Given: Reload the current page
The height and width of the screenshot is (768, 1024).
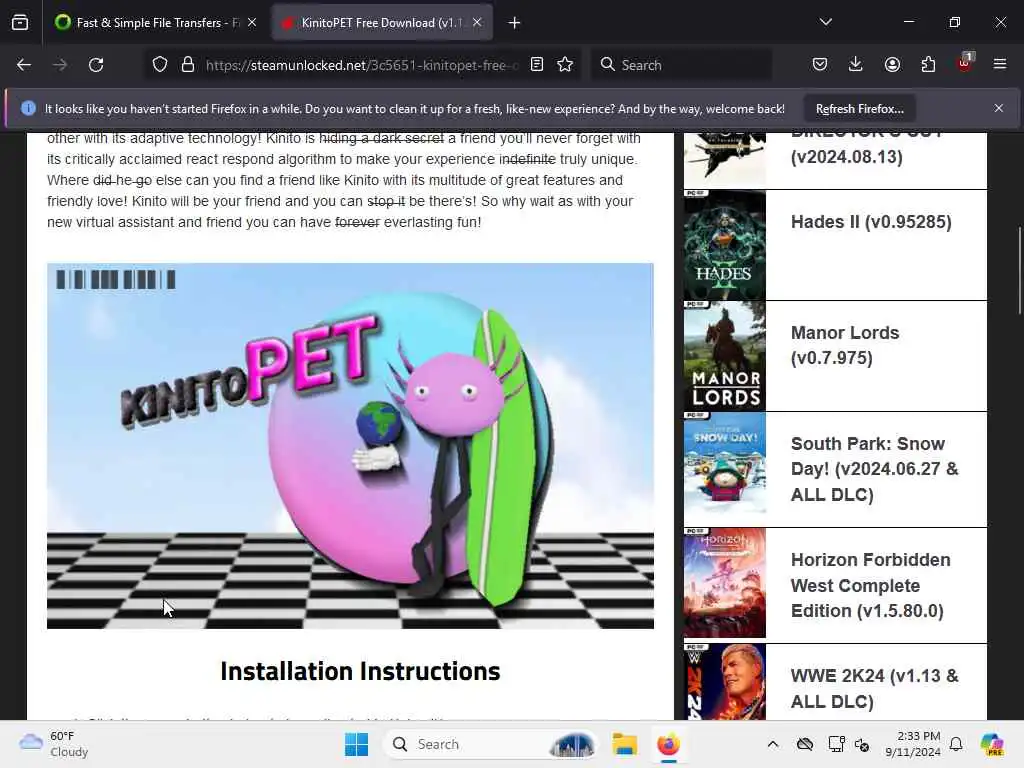Looking at the screenshot, I should click(96, 65).
